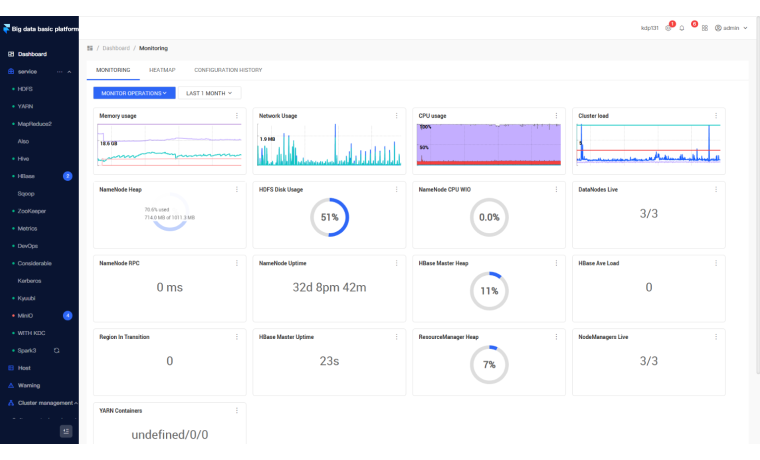This screenshot has height=460, width=760.
Task: Switch to the Configuration History tab
Action: tap(228, 70)
